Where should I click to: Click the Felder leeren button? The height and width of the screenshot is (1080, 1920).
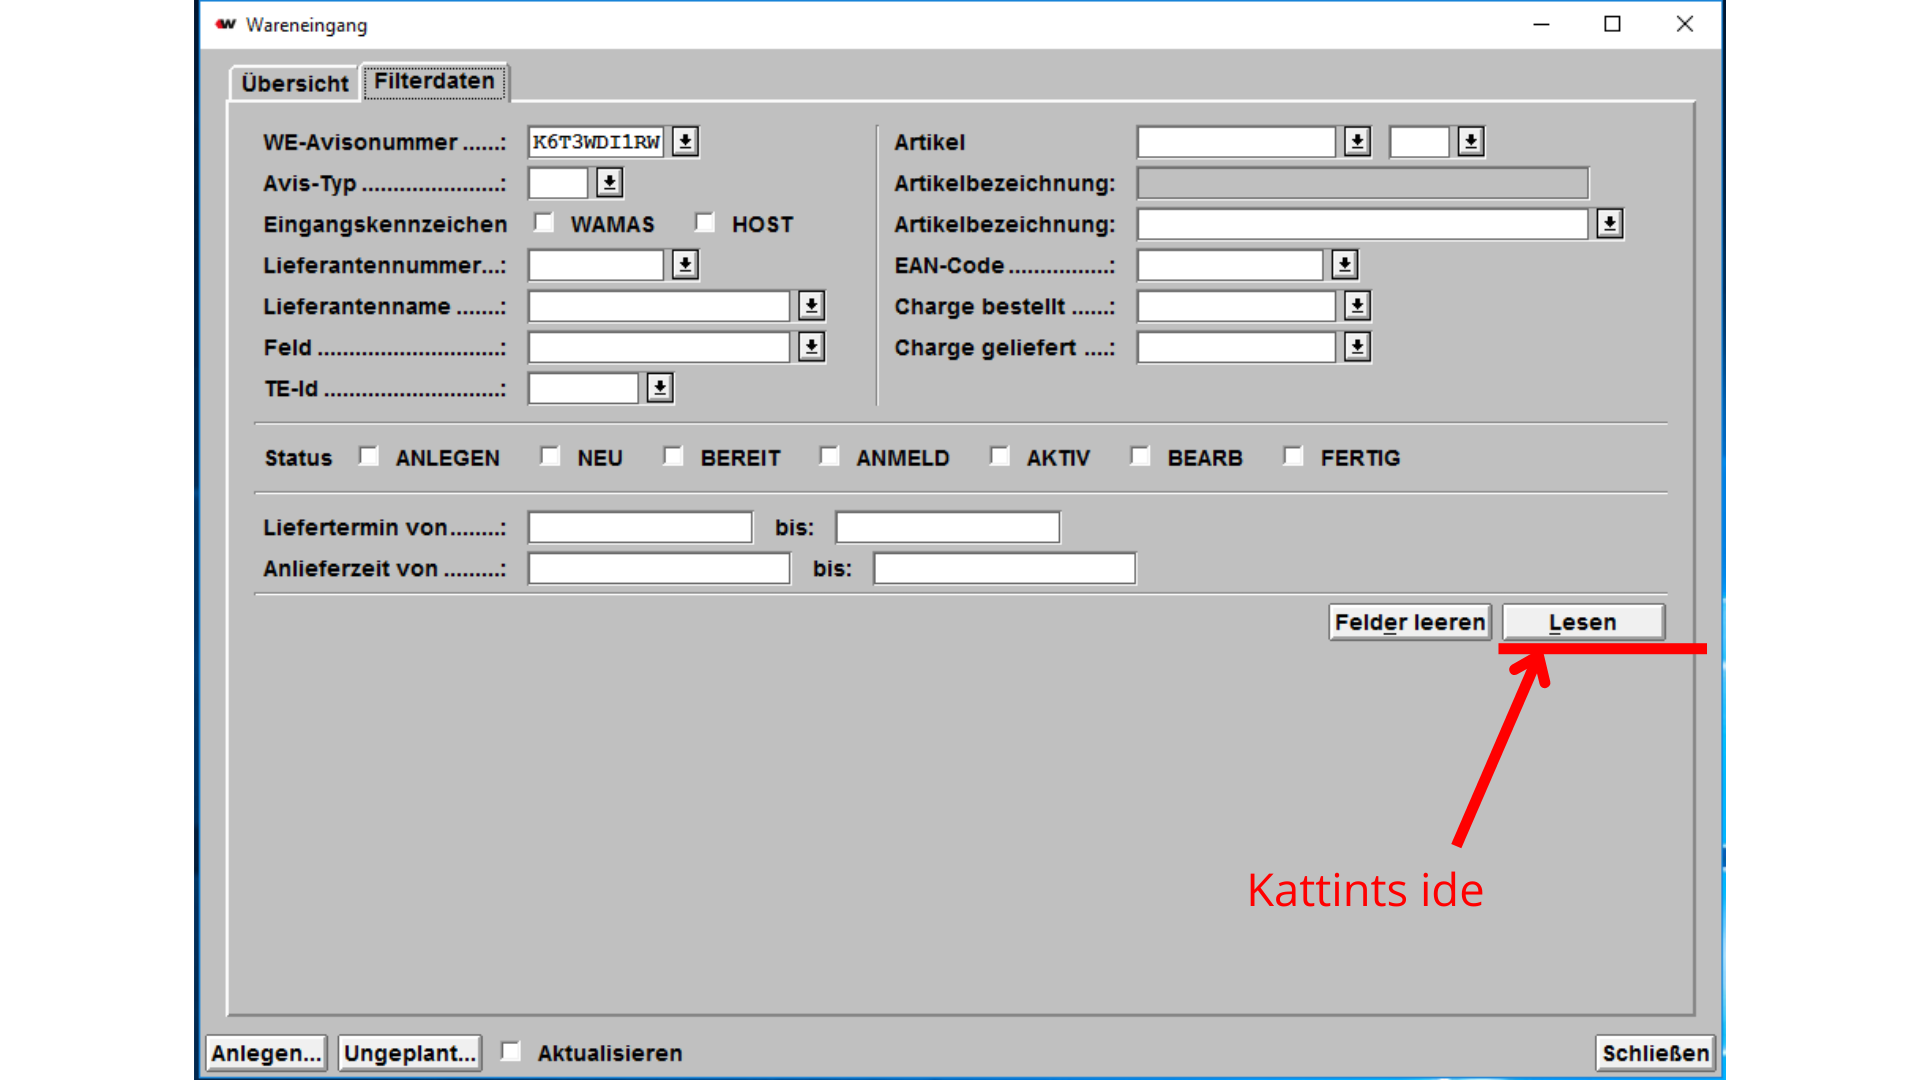coord(1409,622)
